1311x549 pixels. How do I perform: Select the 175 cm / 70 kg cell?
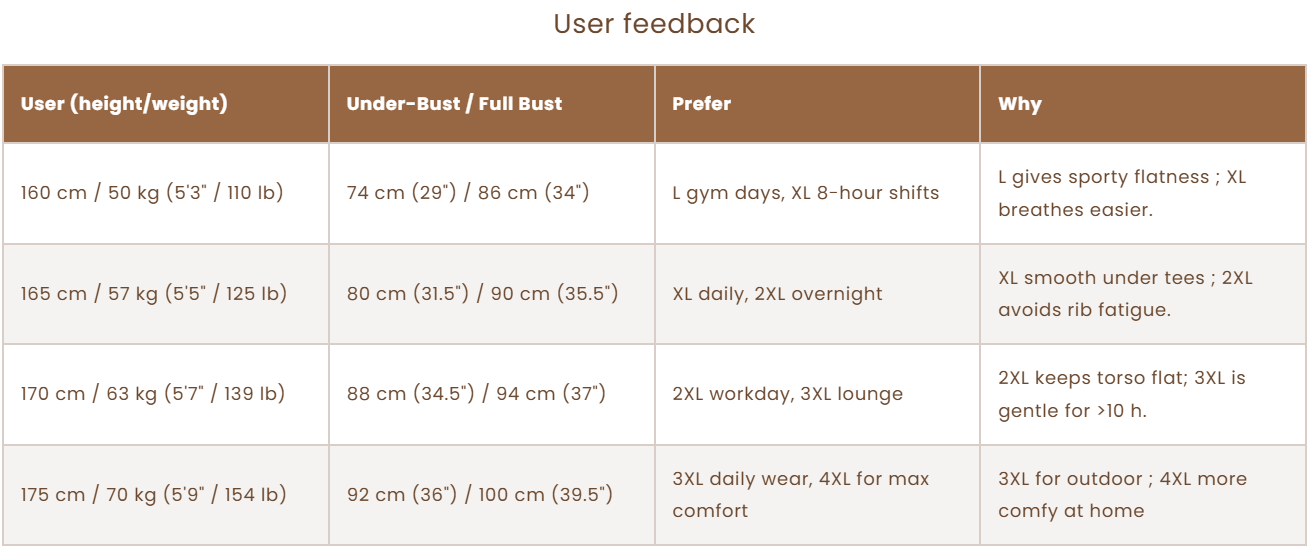pos(154,494)
